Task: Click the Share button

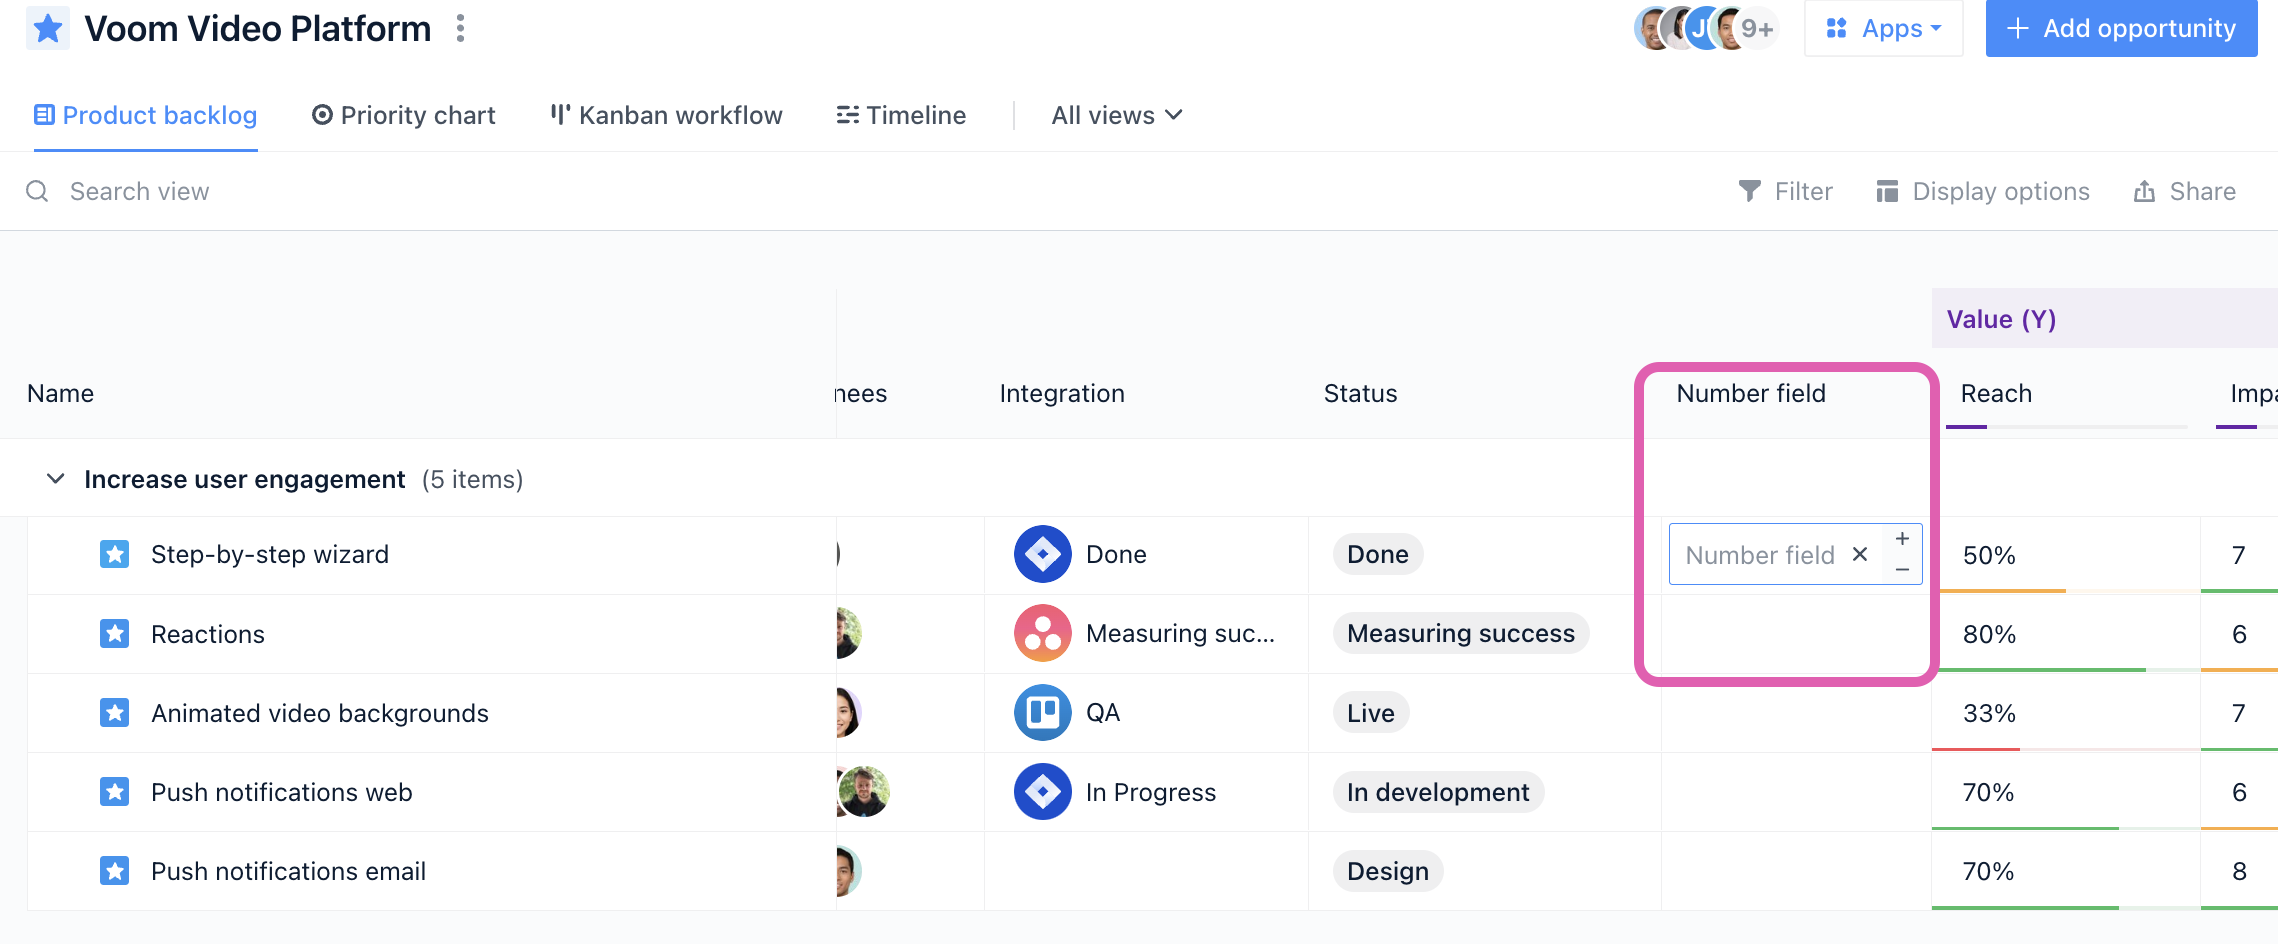Action: [2185, 191]
